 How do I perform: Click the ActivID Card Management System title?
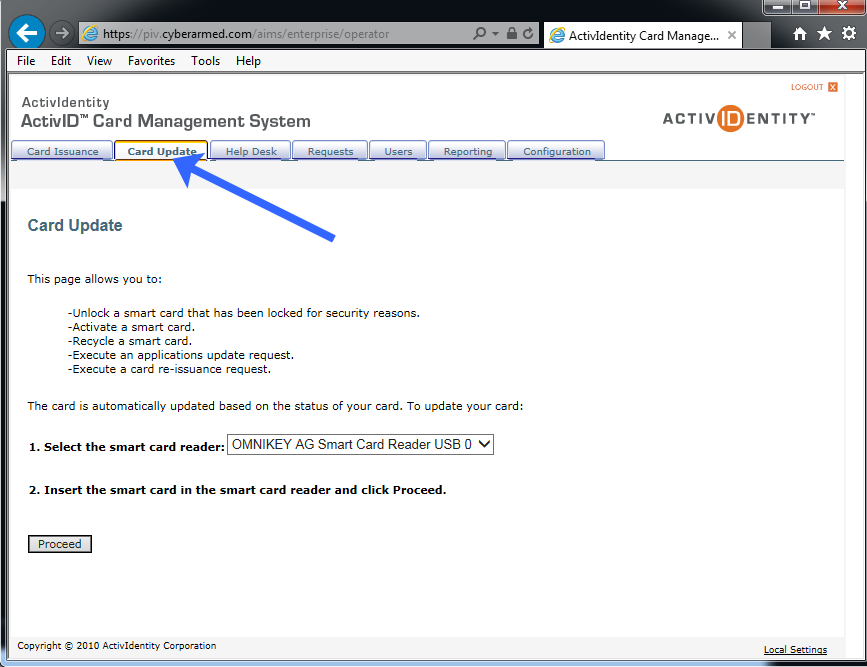point(165,121)
